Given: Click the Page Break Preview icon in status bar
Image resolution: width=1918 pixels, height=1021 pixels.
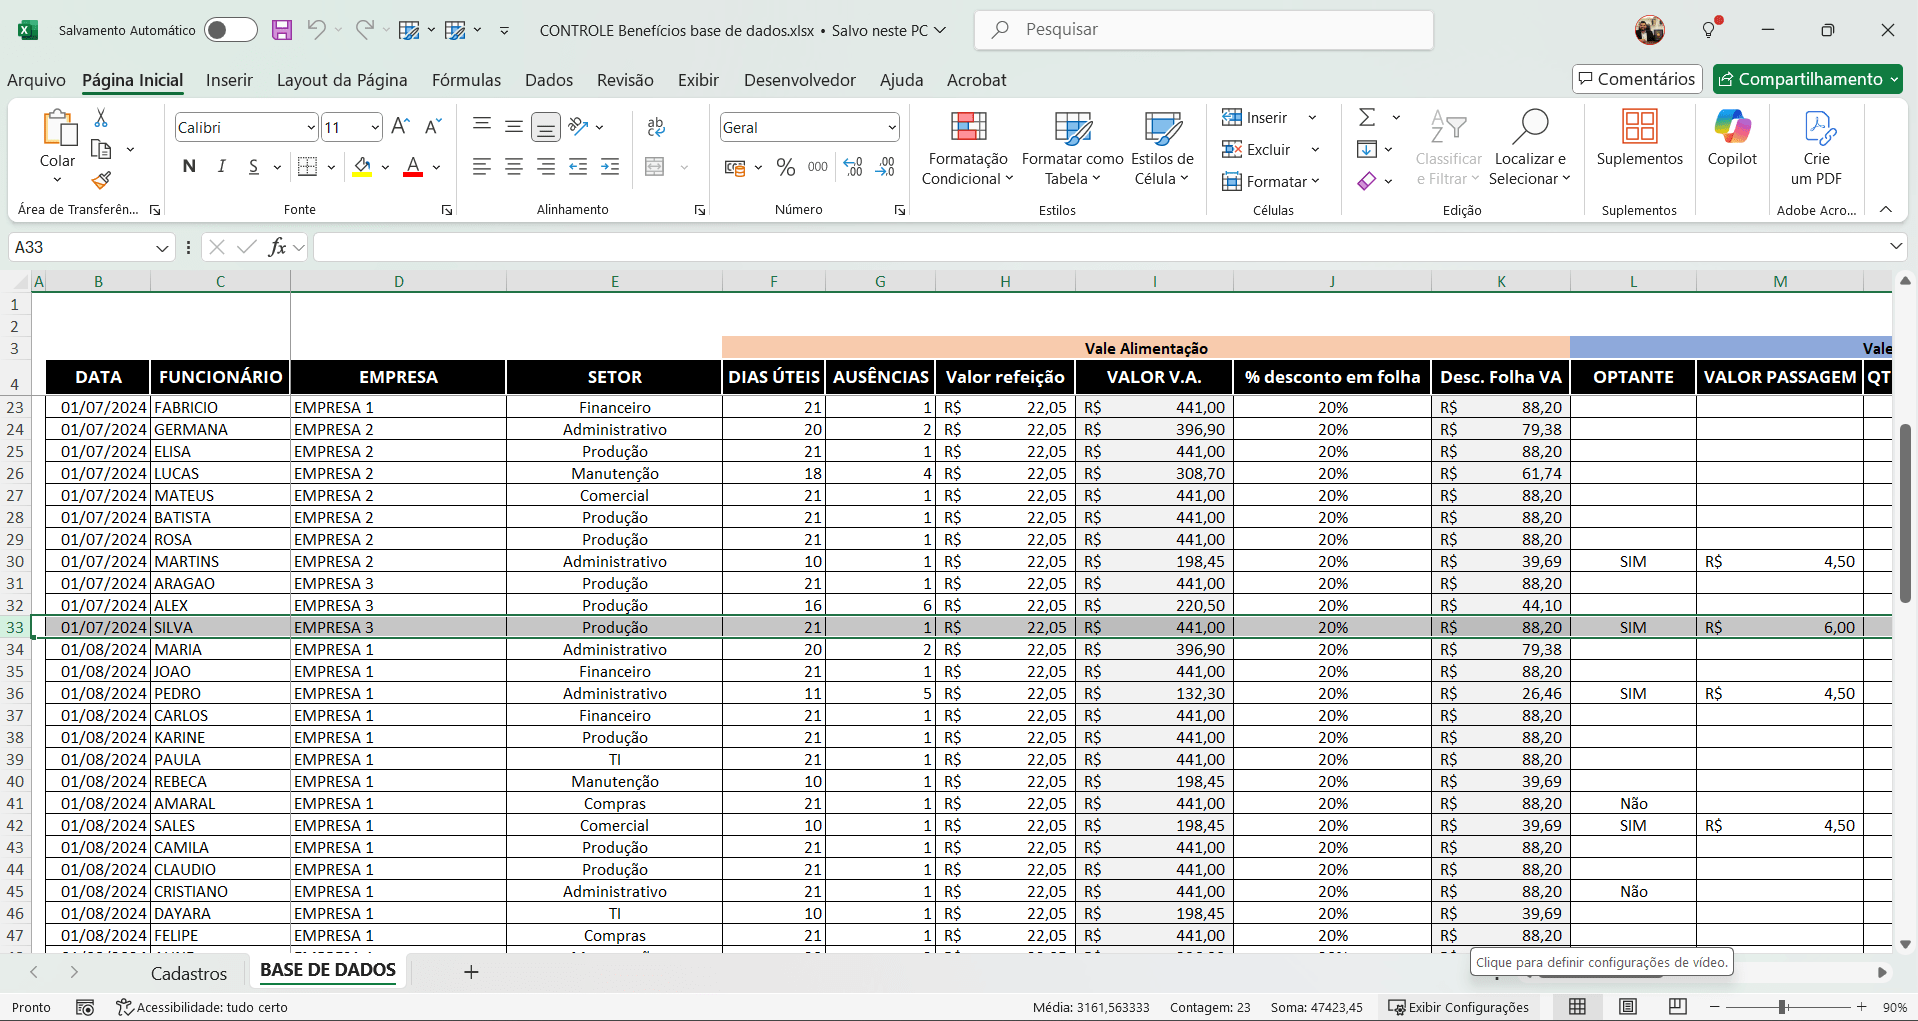Looking at the screenshot, I should (x=1678, y=1006).
